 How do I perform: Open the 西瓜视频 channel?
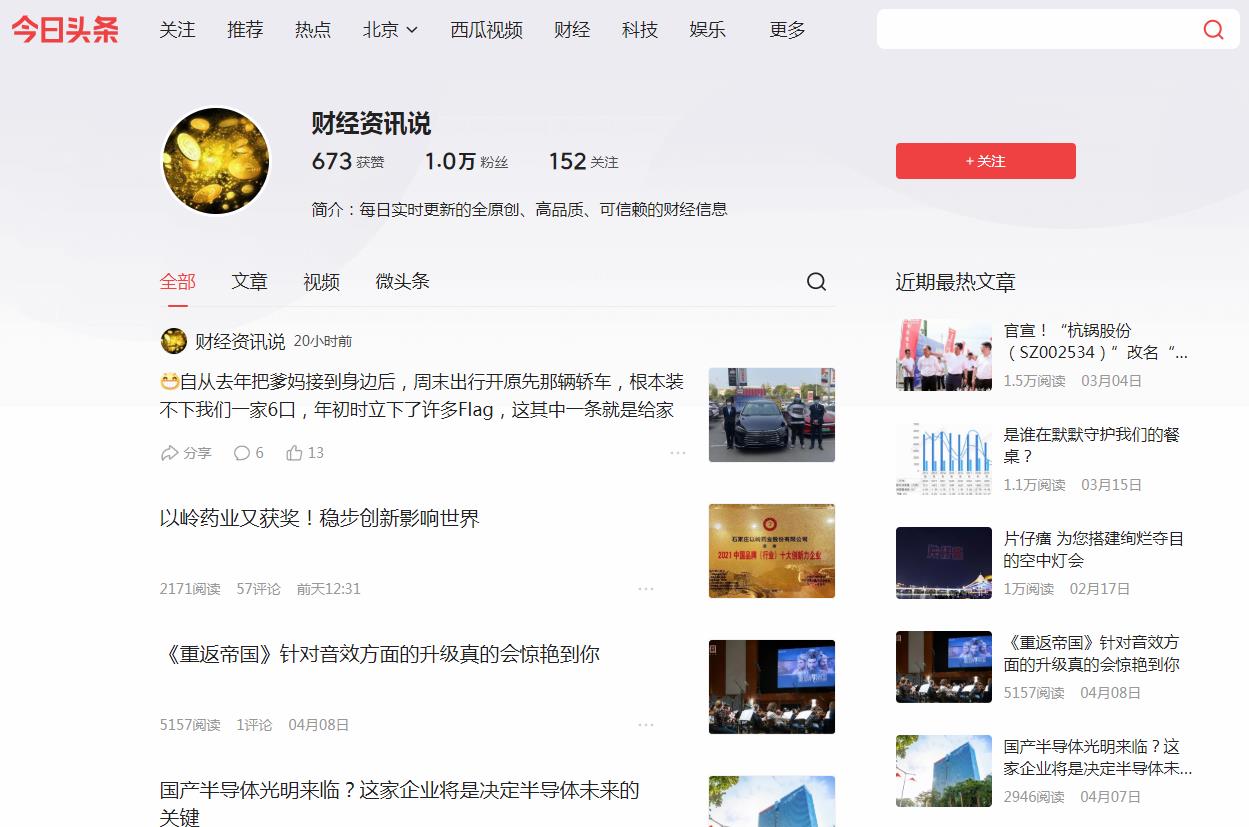click(x=486, y=30)
